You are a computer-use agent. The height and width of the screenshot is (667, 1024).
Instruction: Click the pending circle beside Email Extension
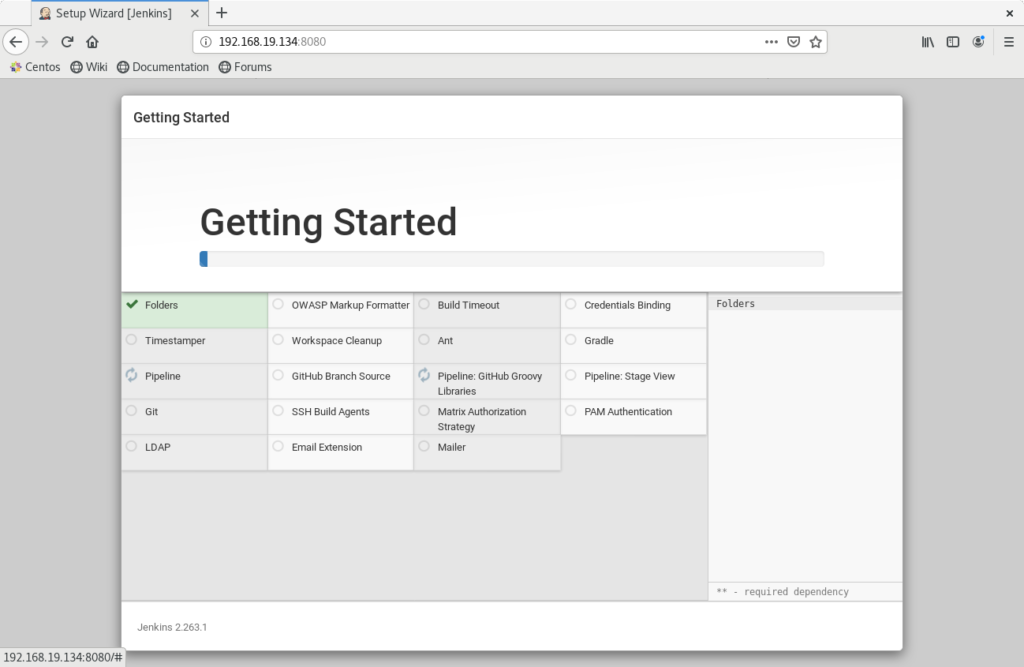(278, 446)
